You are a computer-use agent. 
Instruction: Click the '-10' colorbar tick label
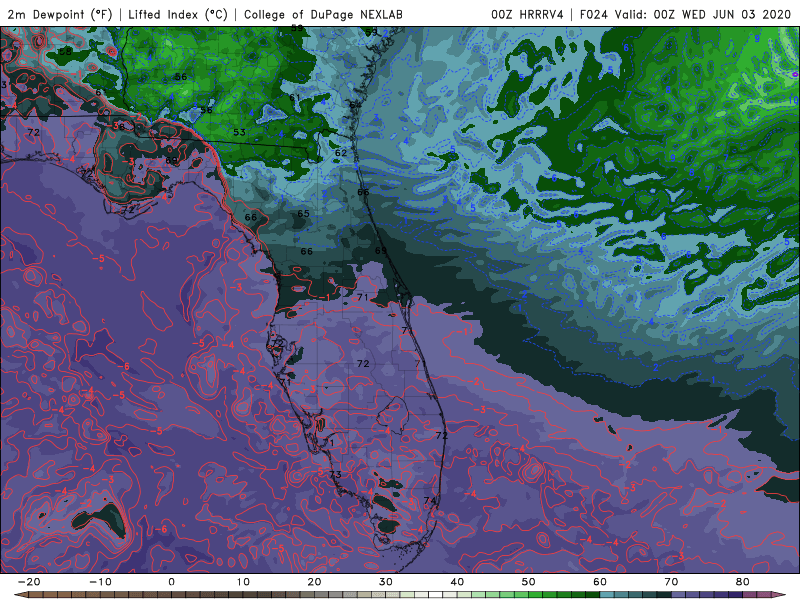click(x=100, y=582)
